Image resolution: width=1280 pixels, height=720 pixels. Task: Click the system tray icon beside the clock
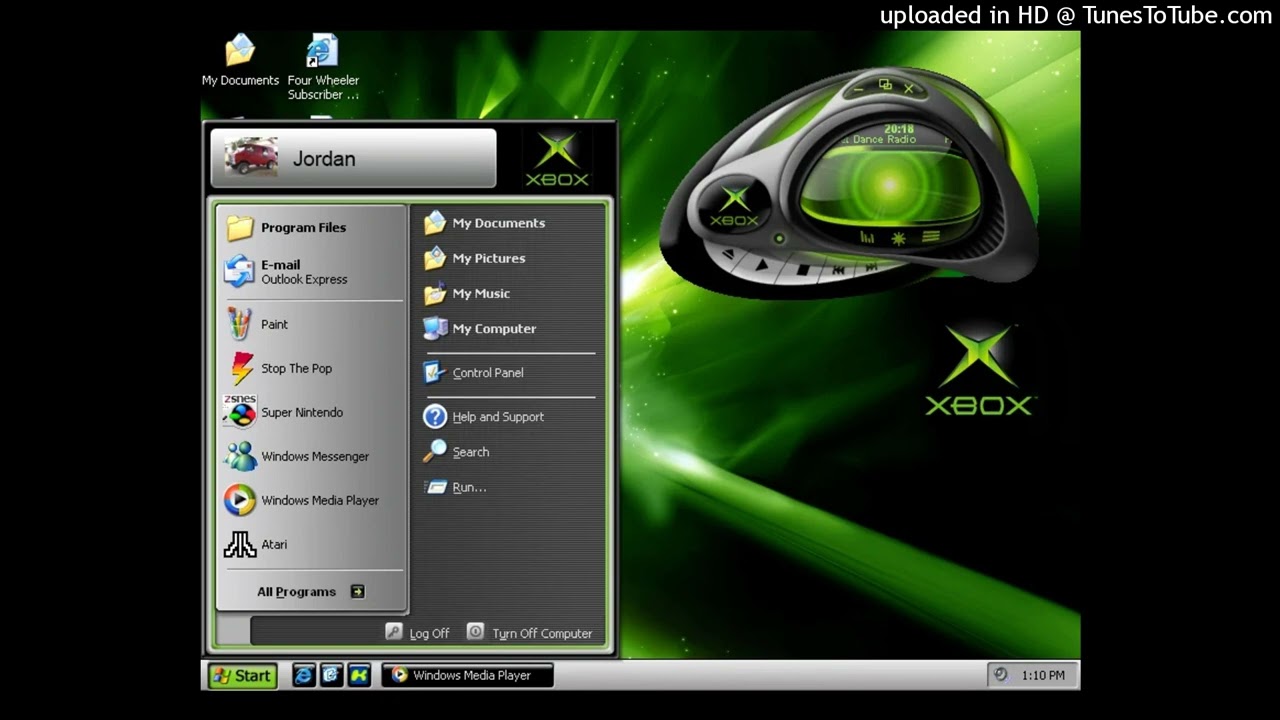pyautogui.click(x=1000, y=675)
